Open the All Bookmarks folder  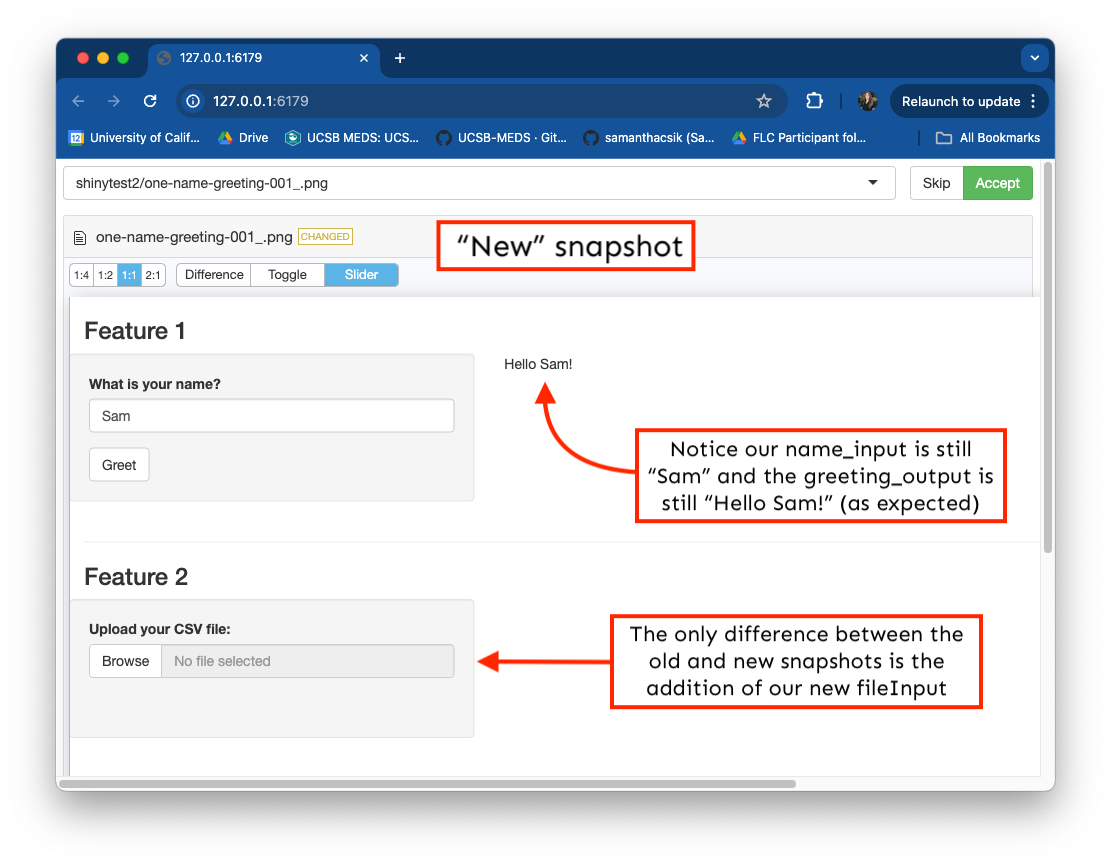point(988,138)
